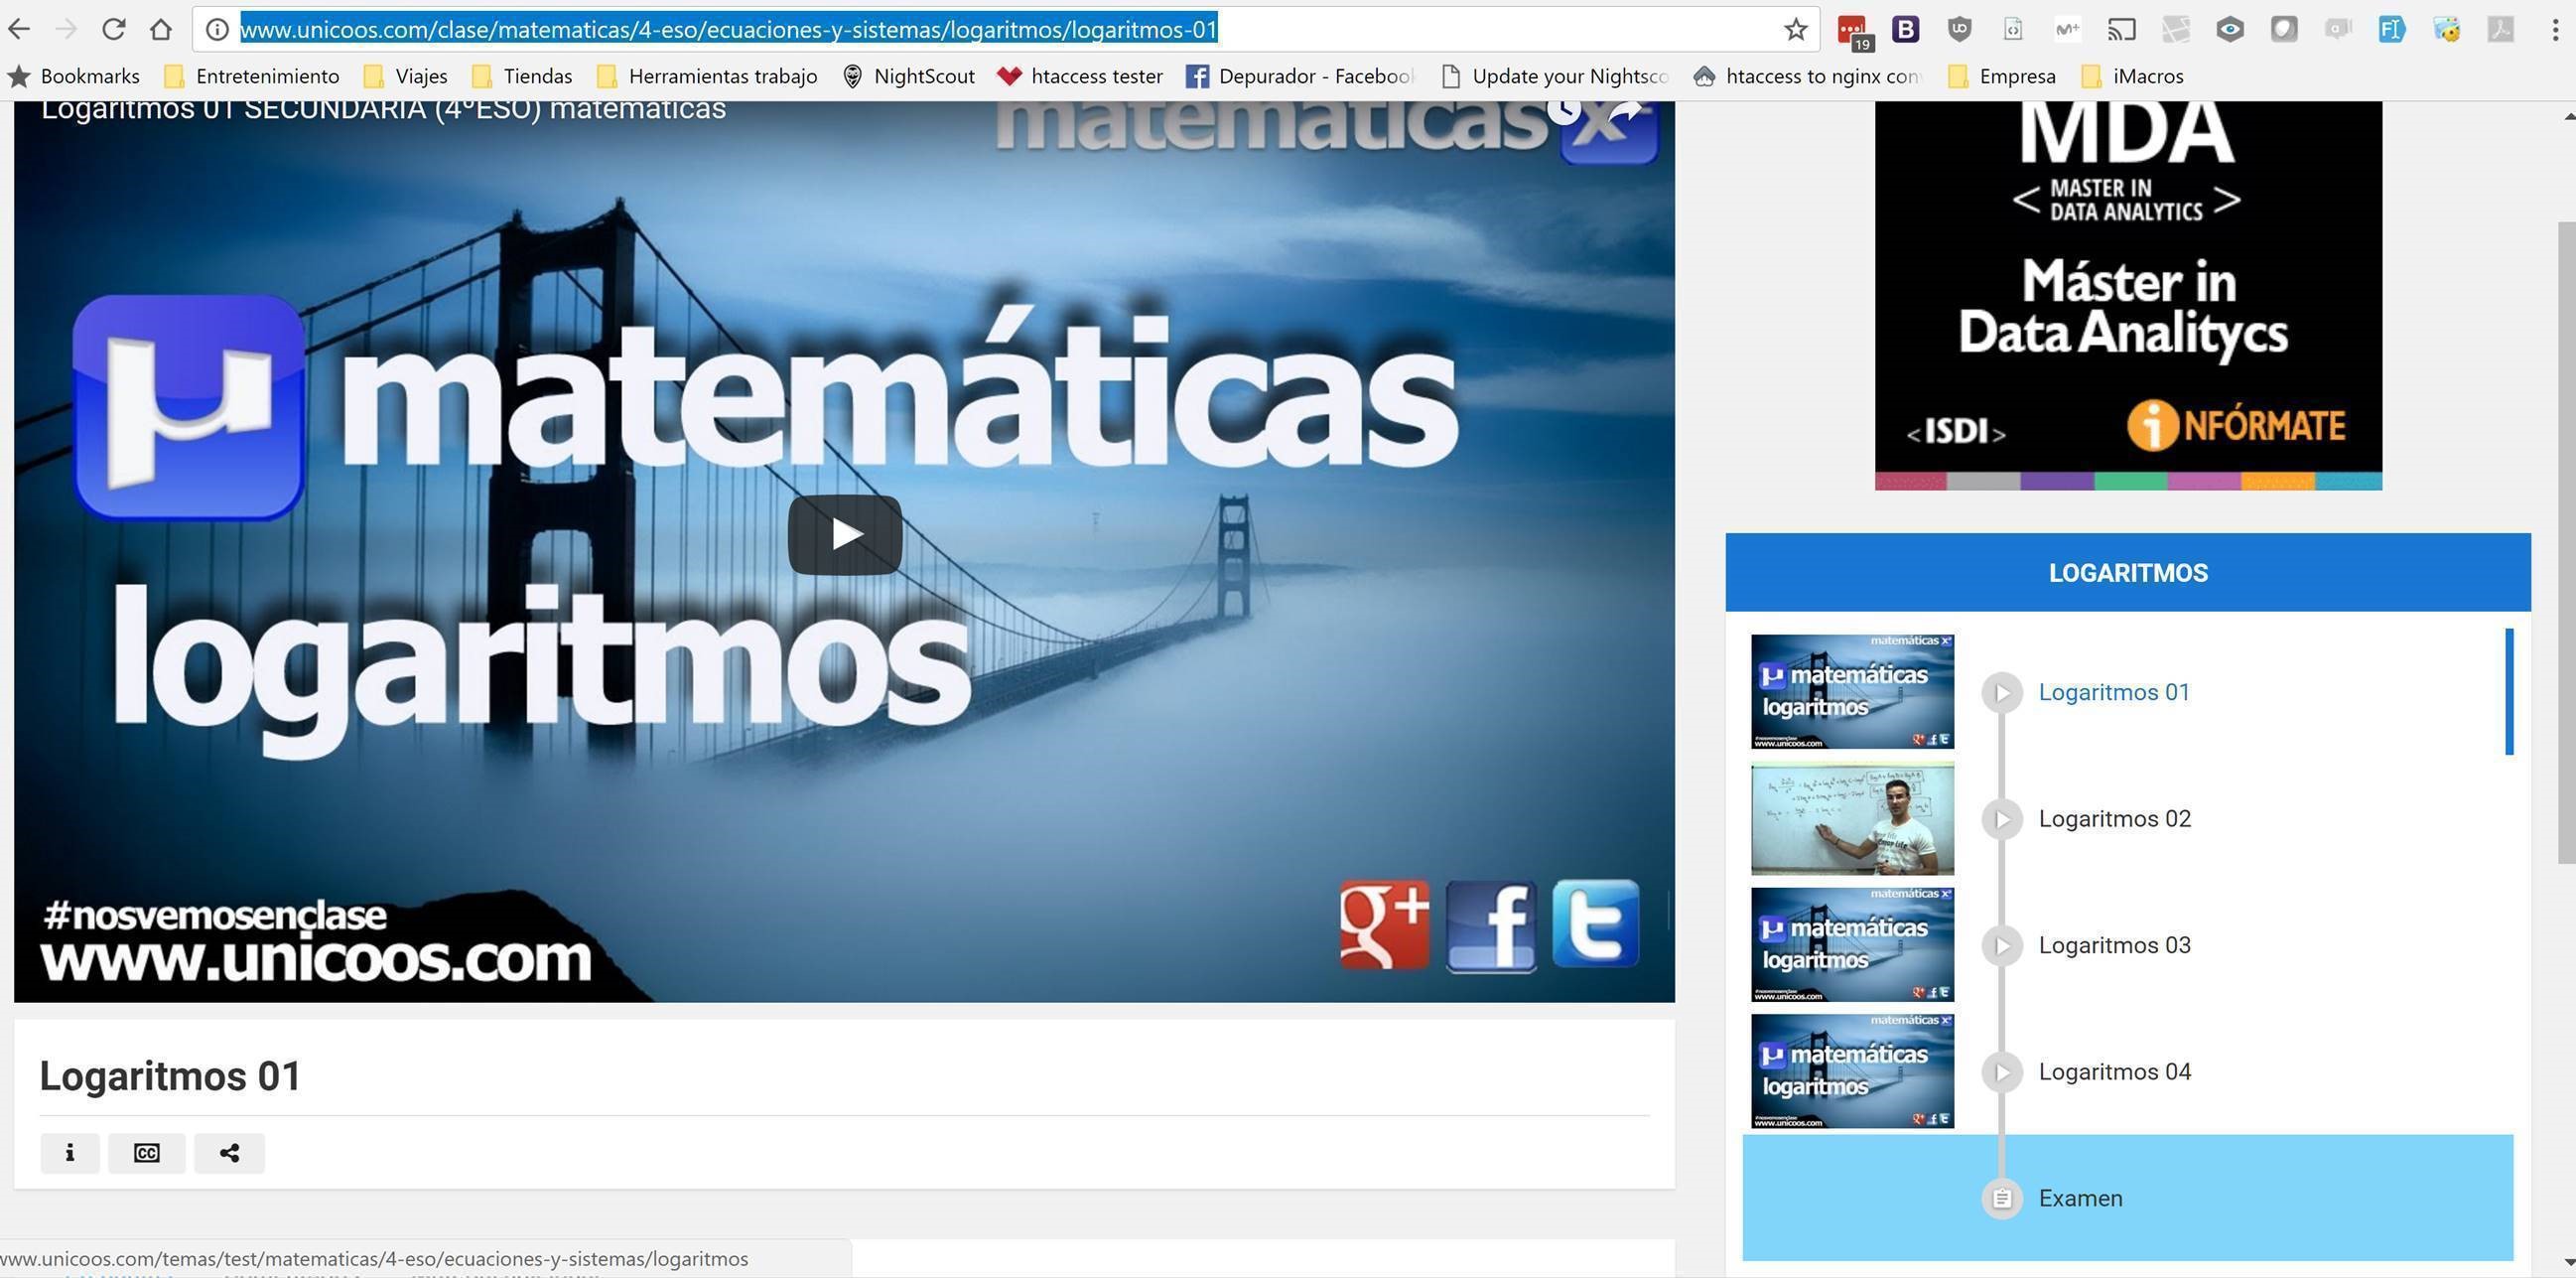This screenshot has height=1278, width=2576.
Task: Play the Logaritmos 01 video
Action: [x=844, y=534]
